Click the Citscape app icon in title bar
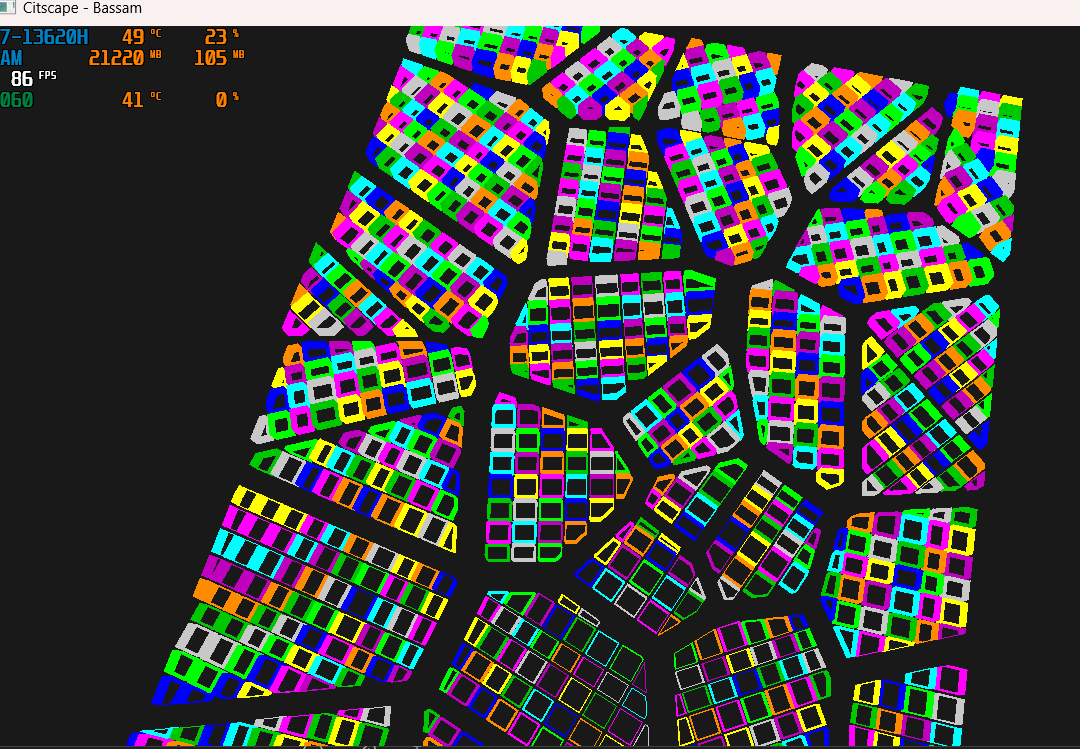This screenshot has height=749, width=1080. 10,9
